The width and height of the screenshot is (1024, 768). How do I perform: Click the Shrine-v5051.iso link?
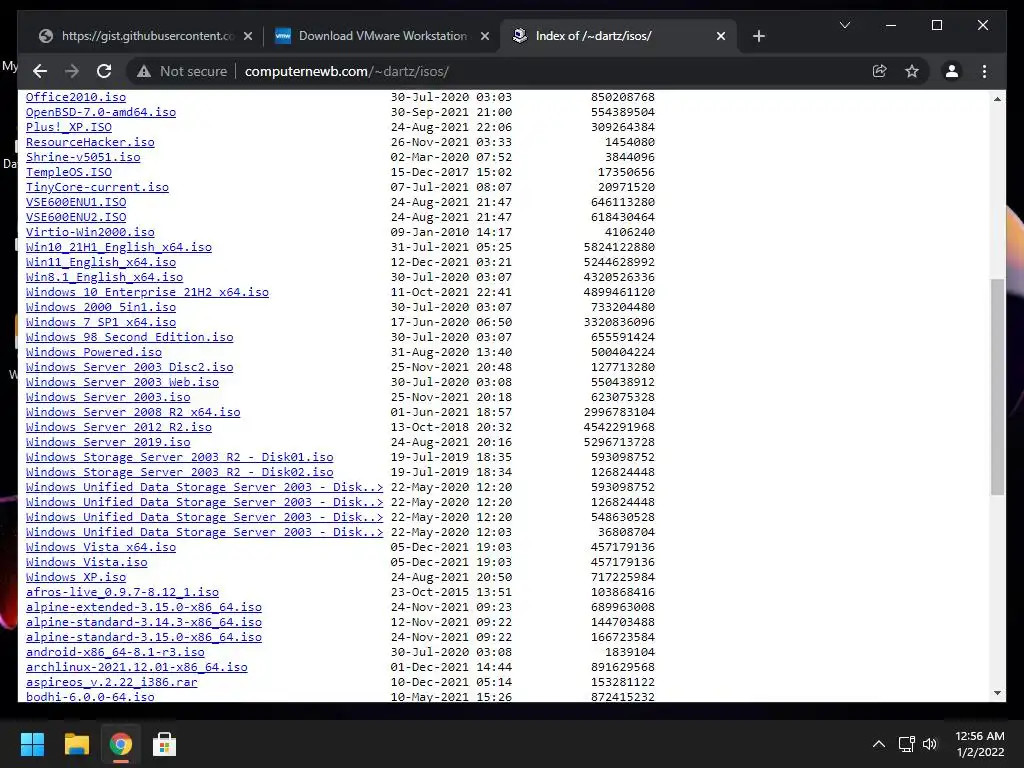pos(83,157)
